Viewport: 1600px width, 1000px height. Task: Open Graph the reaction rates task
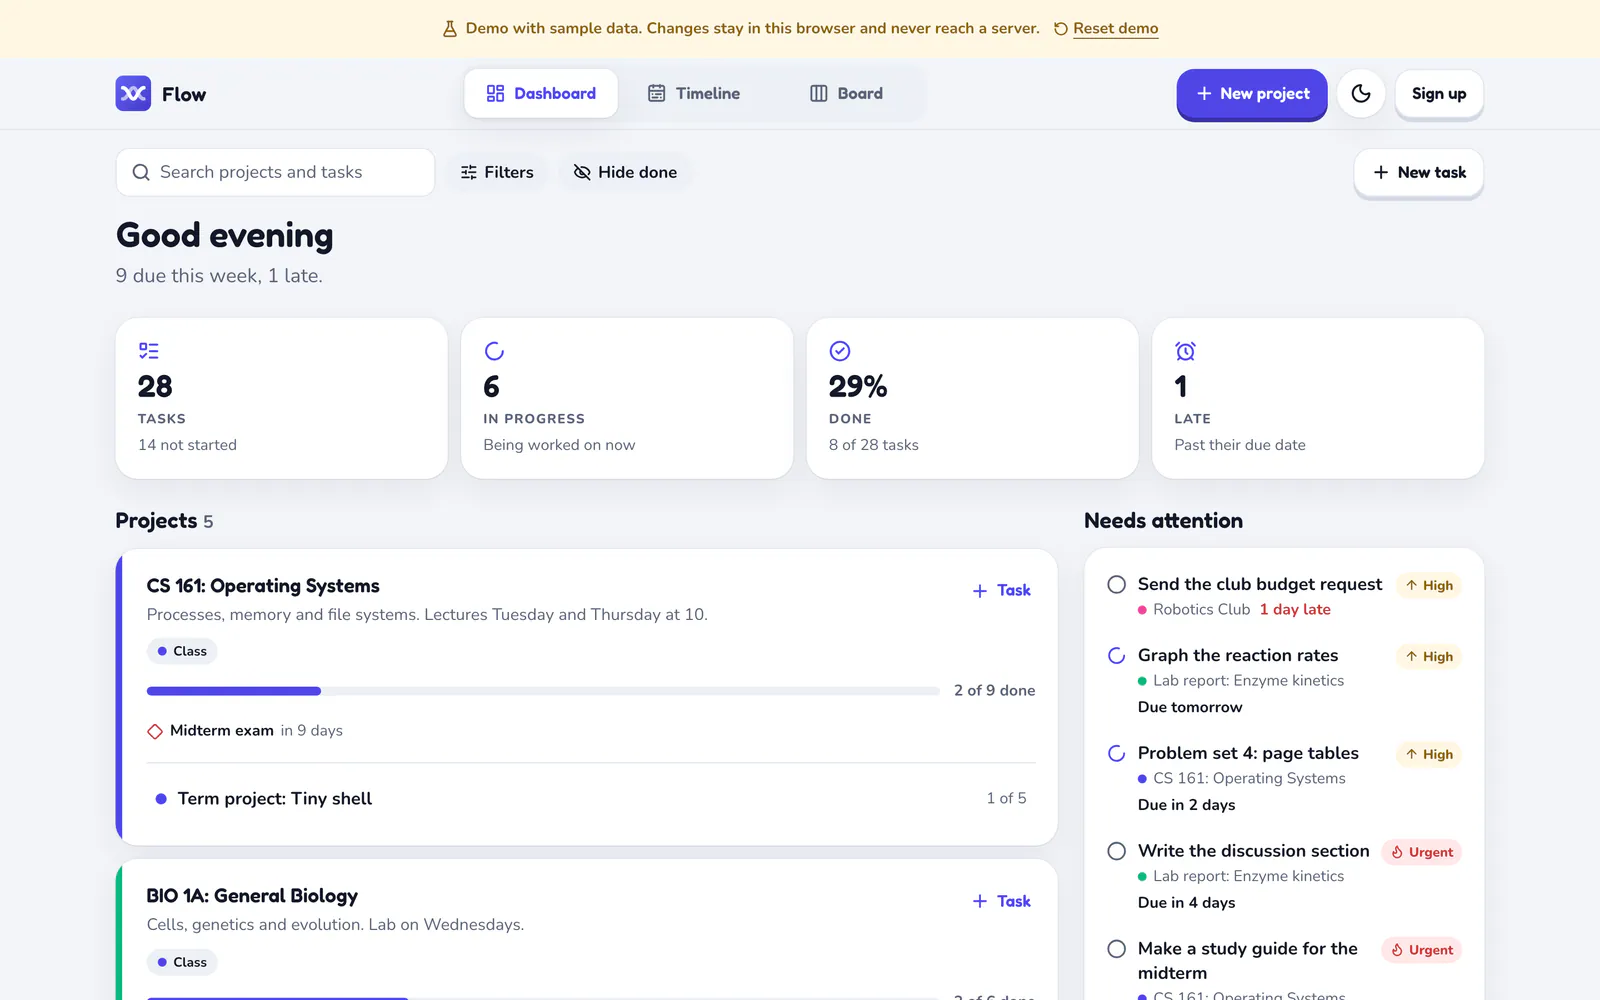point(1238,655)
